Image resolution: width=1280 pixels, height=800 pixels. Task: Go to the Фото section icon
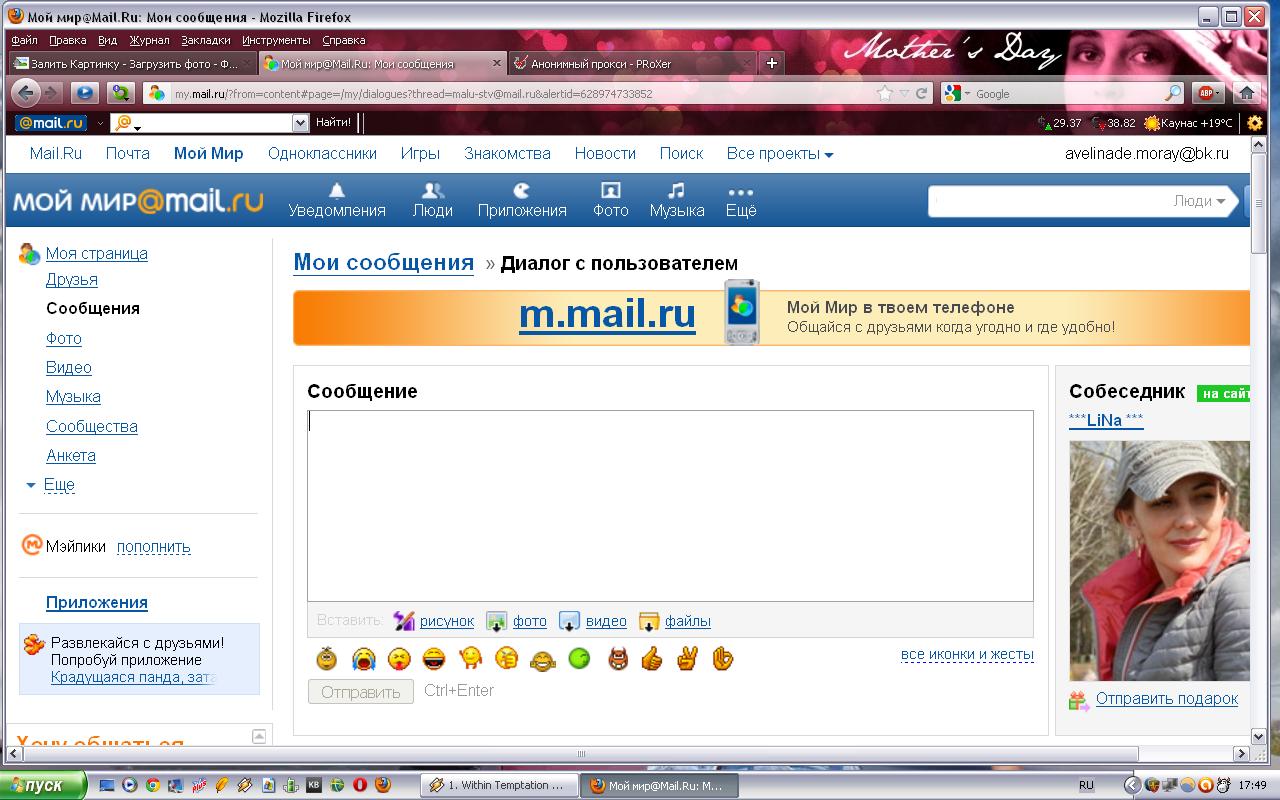610,190
